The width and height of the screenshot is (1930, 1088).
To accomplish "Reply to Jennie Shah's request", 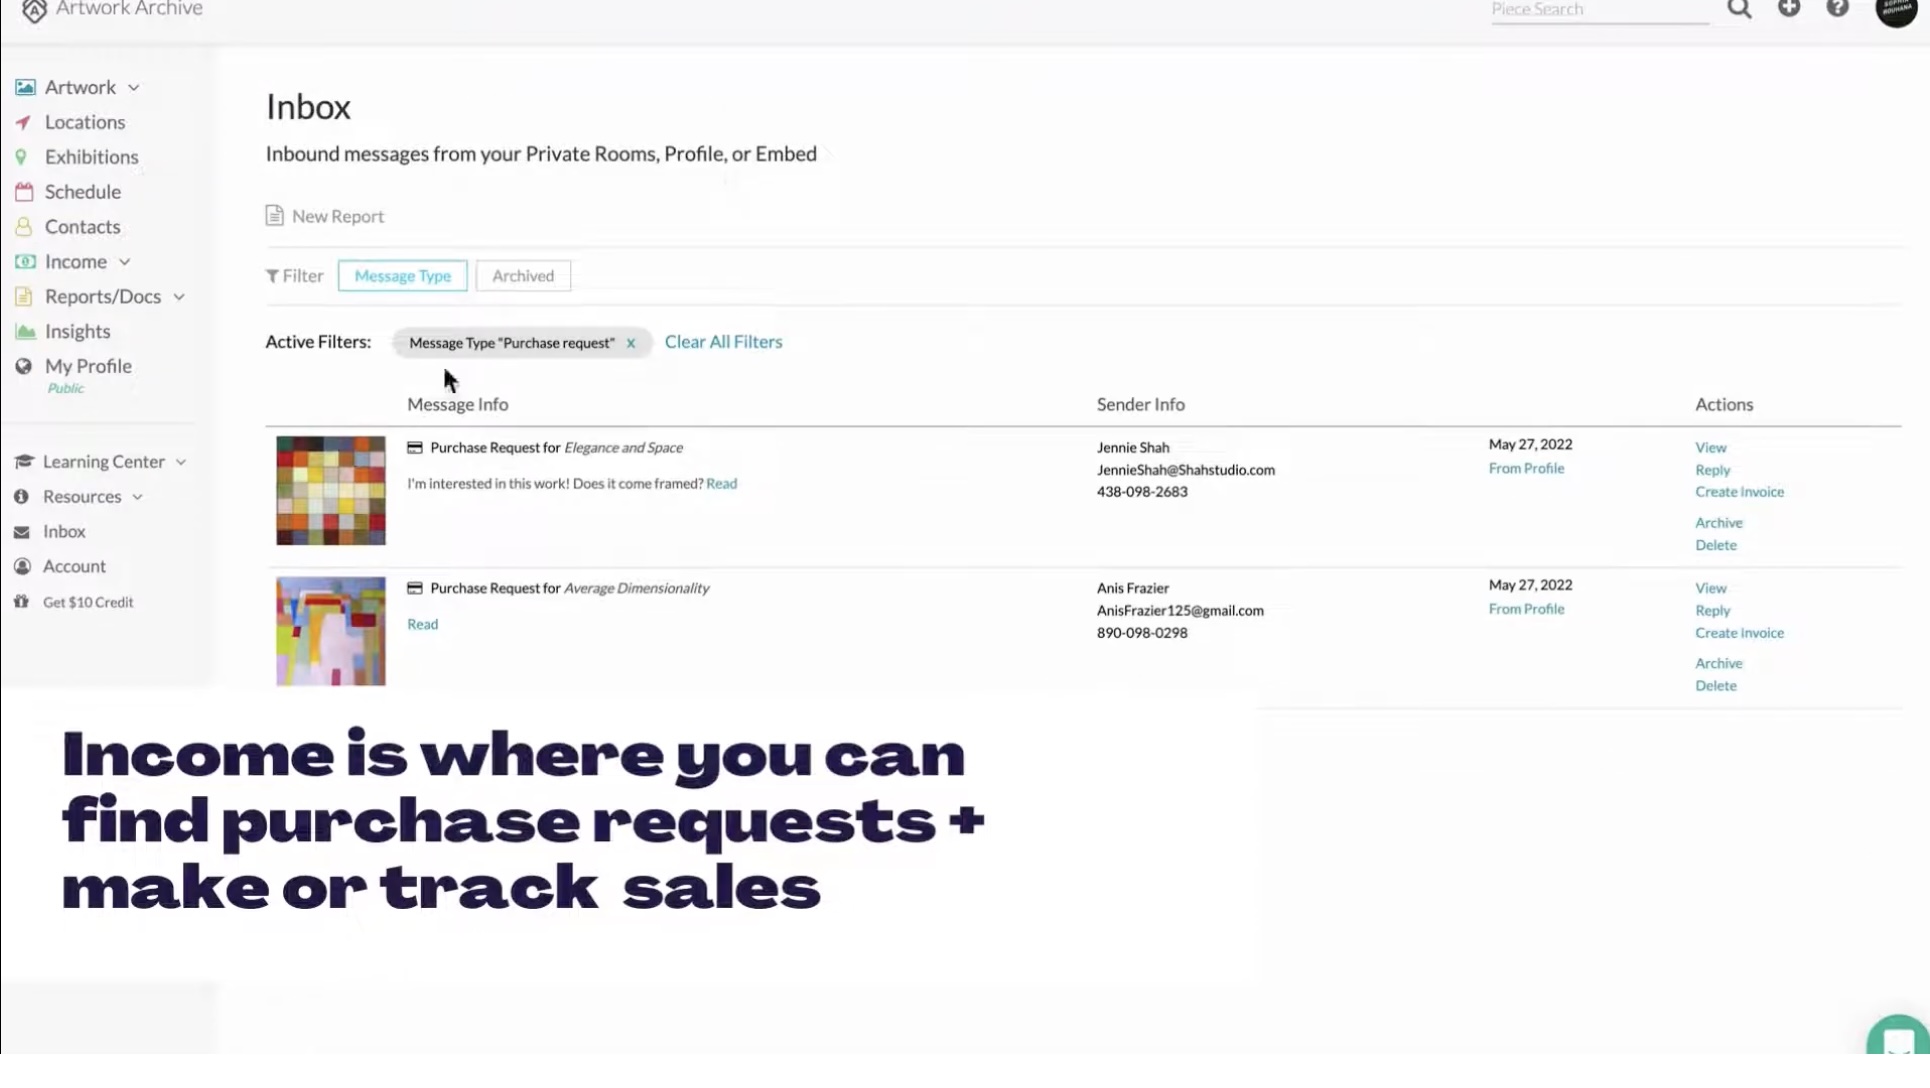I will 1713,470.
